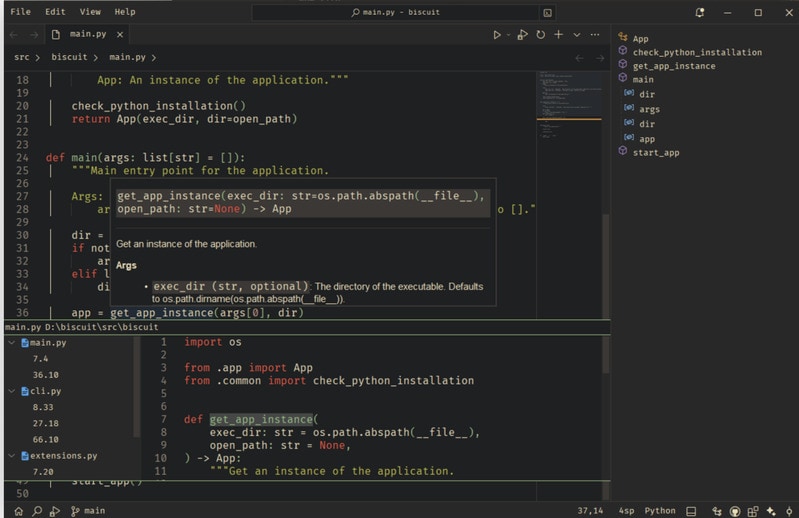Click the Python language mode in status bar
Viewport: 799px width, 518px height.
click(x=659, y=511)
